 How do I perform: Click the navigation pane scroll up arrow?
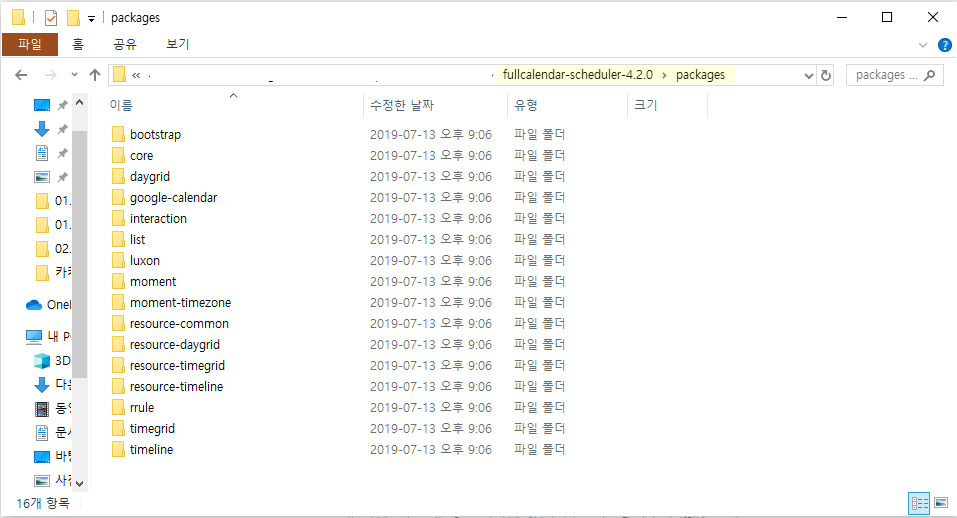coord(79,103)
